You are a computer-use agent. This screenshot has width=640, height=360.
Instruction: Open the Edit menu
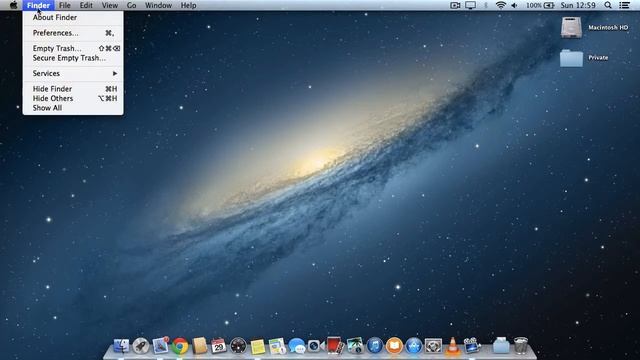click(x=86, y=5)
